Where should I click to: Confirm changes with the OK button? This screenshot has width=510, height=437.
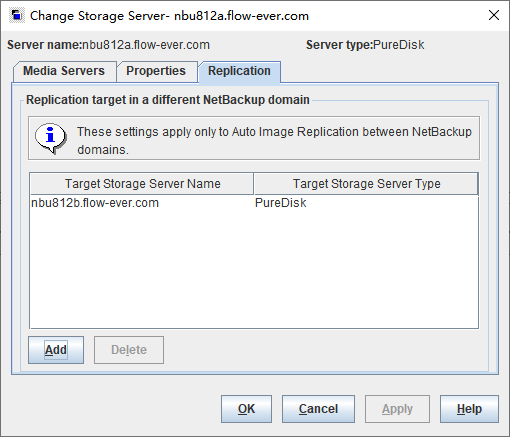(x=246, y=409)
